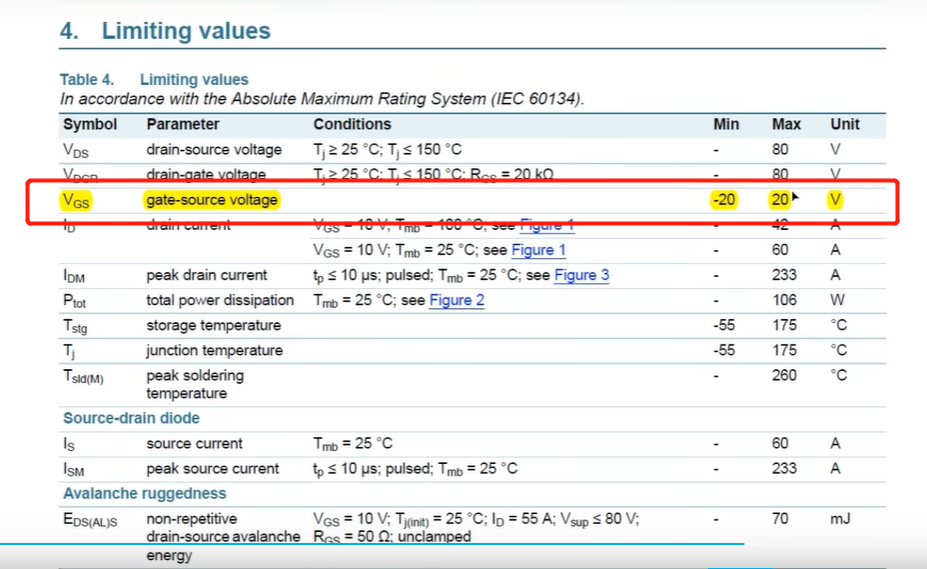Open the Figure 1 link in the Tmb = 100 °C row
The width and height of the screenshot is (927, 569).
547,225
